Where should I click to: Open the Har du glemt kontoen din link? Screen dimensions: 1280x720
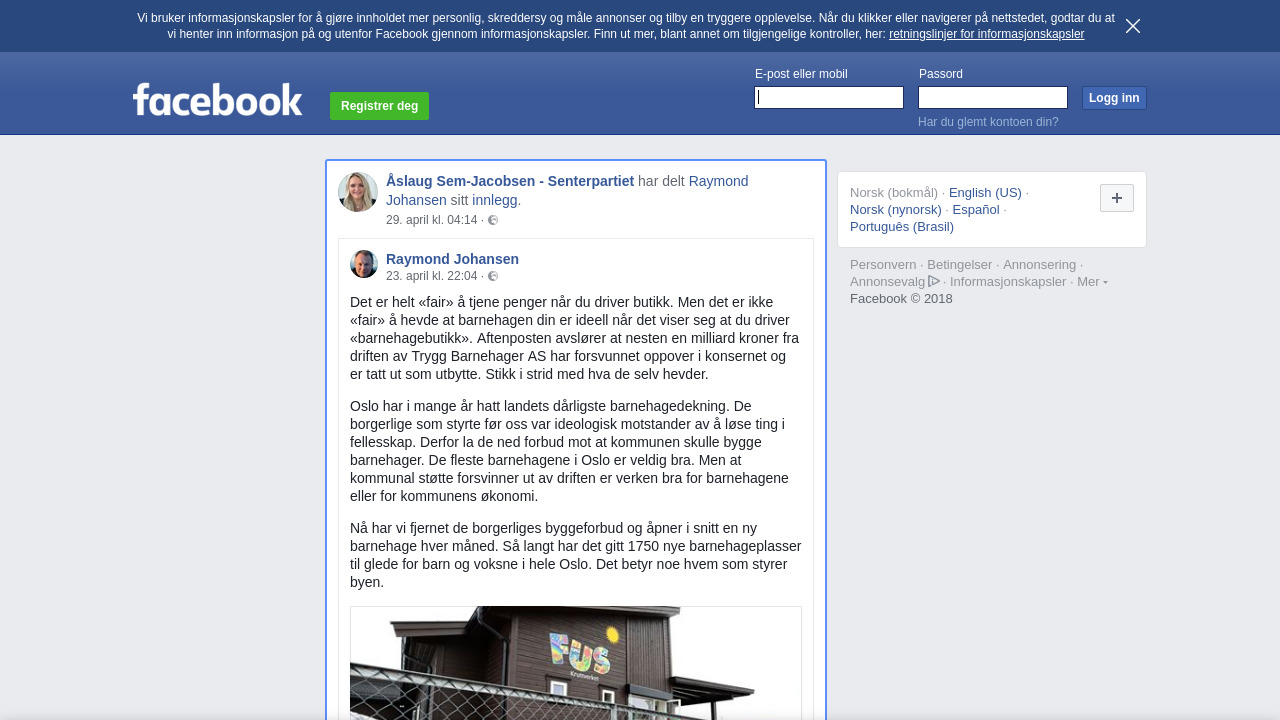point(988,122)
